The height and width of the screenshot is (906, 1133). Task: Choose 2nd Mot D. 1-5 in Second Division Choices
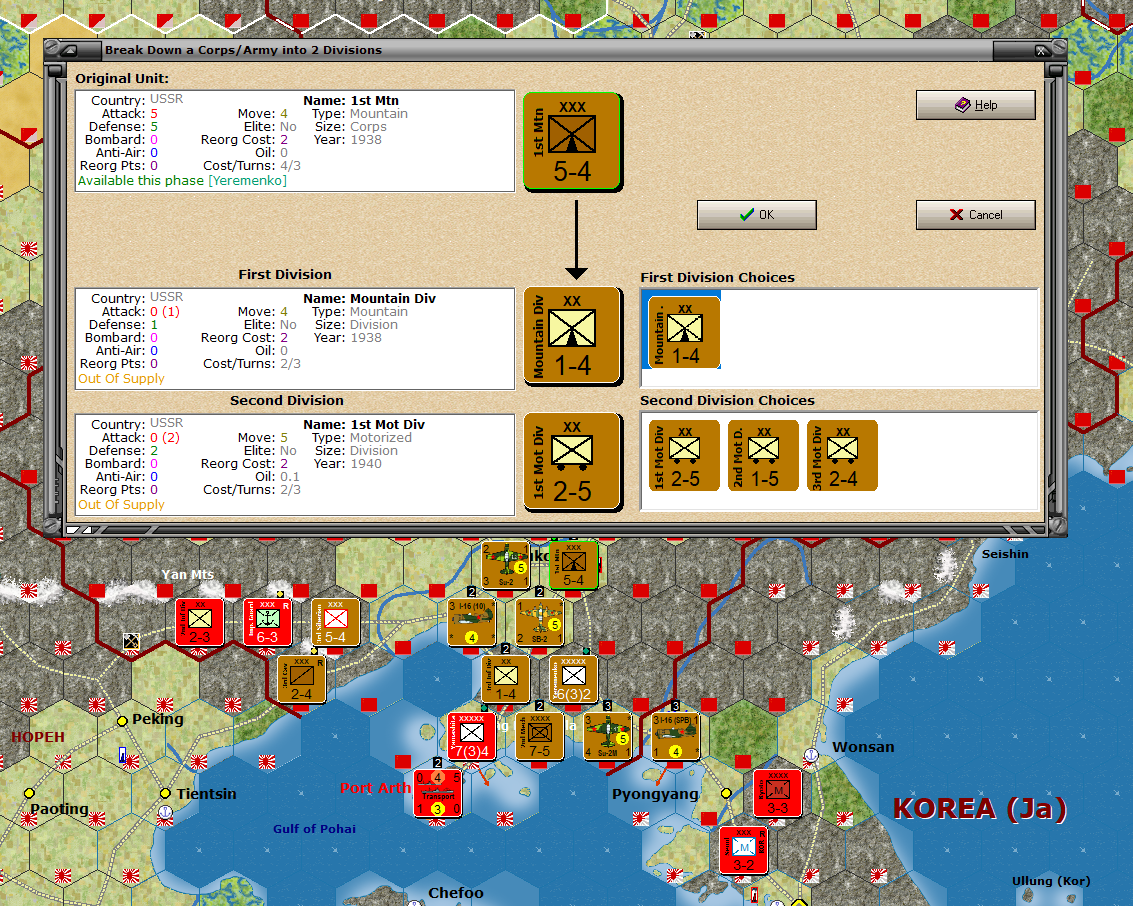763,456
